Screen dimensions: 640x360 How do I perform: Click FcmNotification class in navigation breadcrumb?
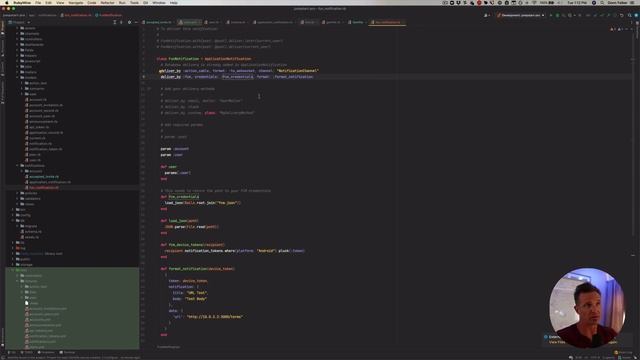[x=109, y=15]
